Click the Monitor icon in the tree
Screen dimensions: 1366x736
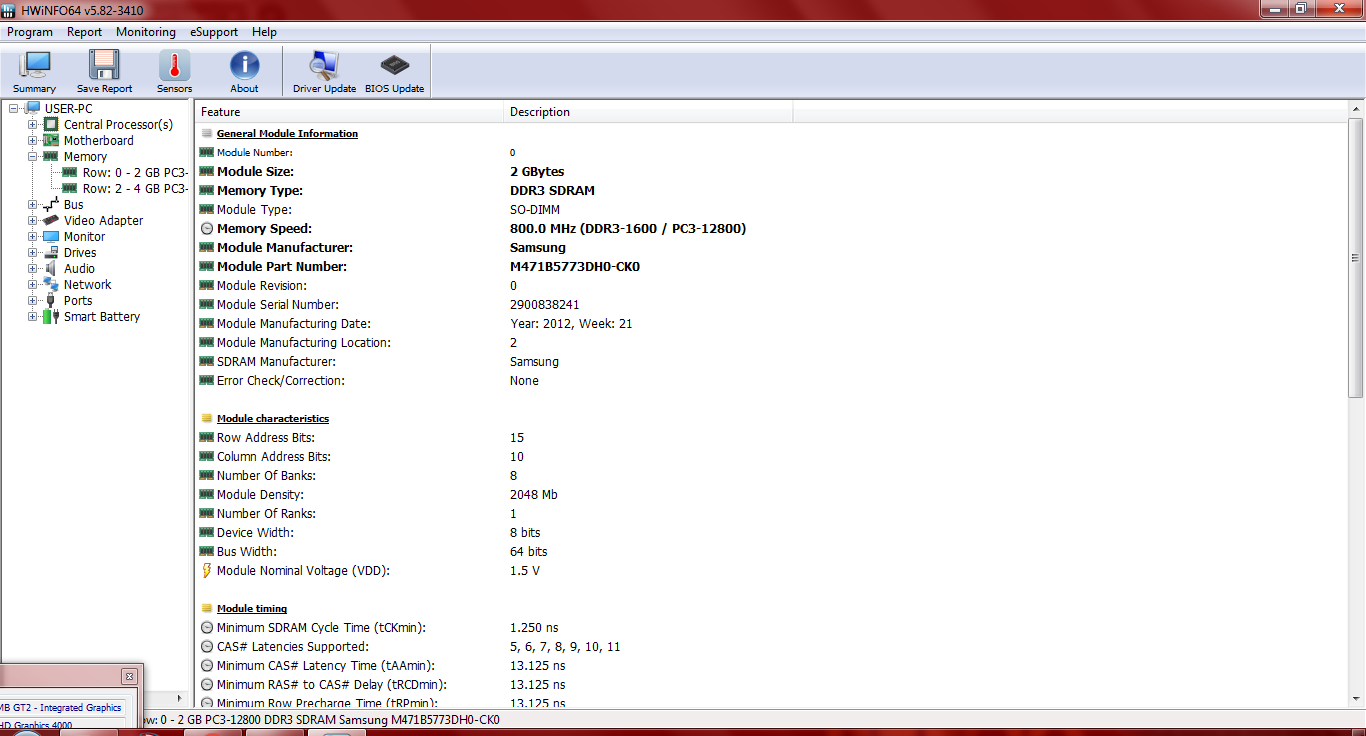[51, 236]
